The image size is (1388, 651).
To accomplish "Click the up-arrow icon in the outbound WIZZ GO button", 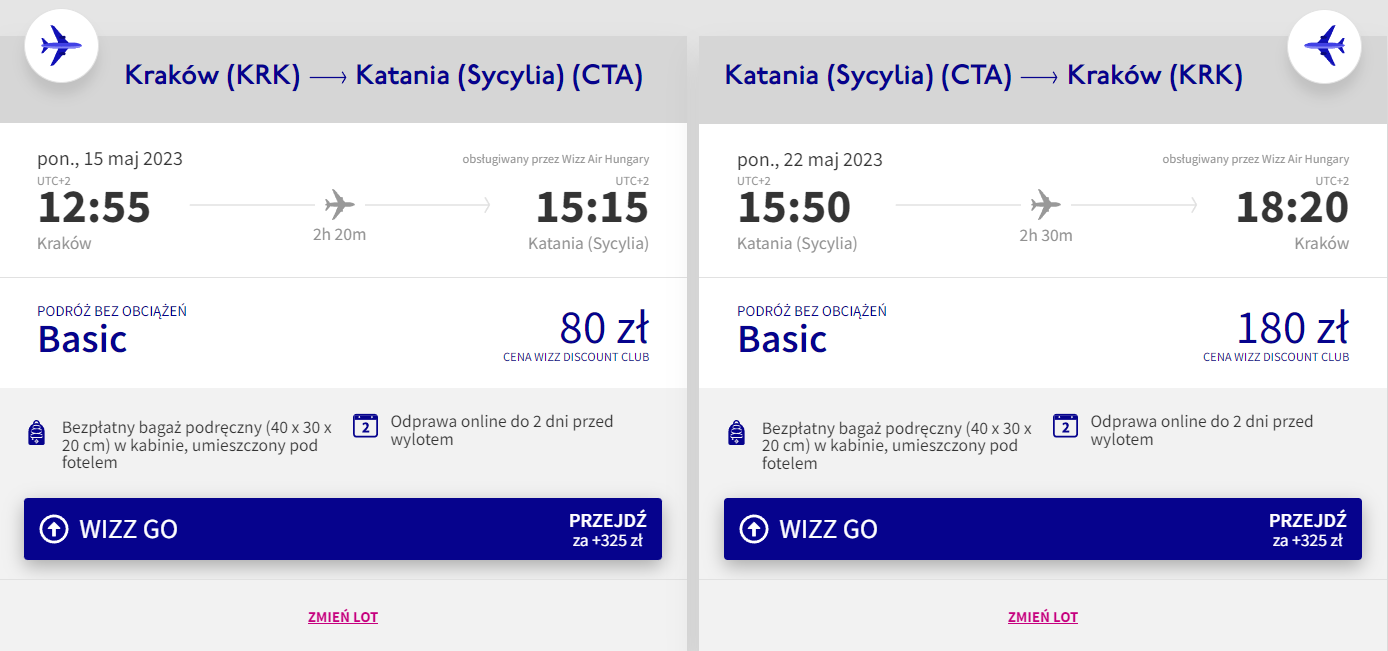I will [x=54, y=529].
